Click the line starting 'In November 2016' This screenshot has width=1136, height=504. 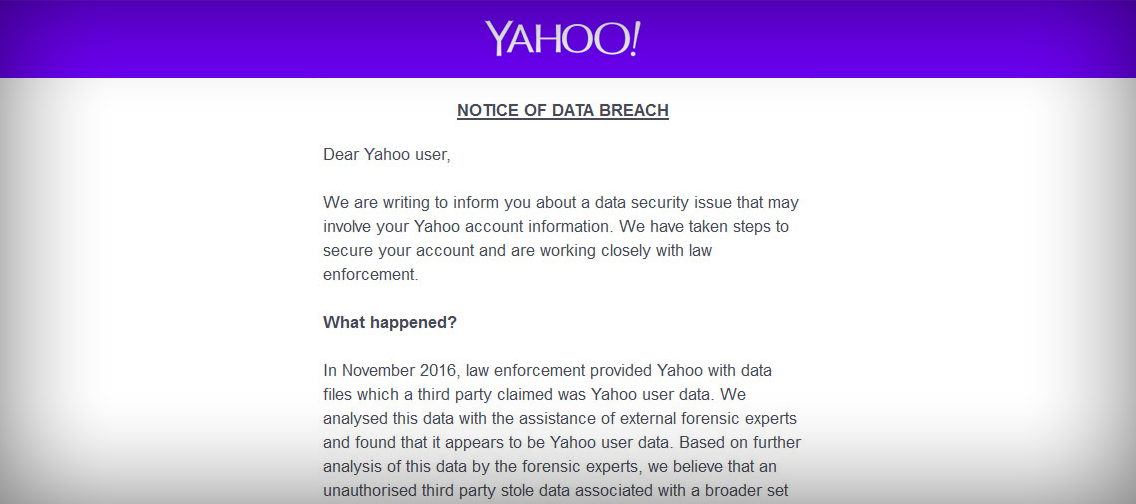548,371
